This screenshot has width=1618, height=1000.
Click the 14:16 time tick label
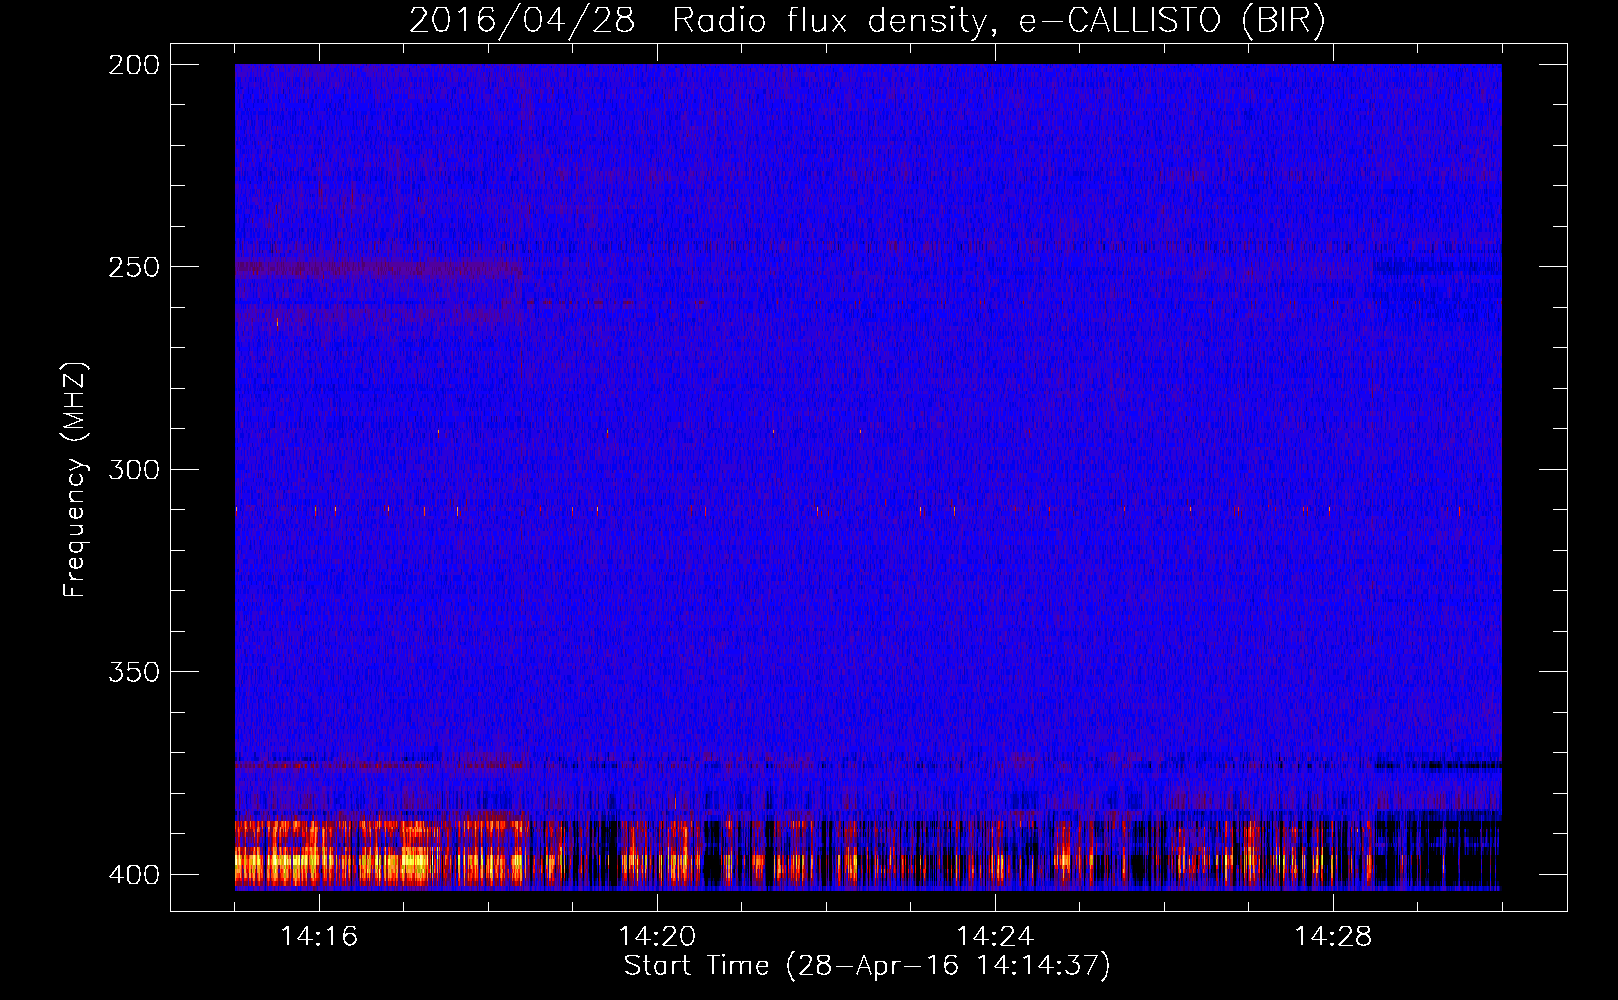pos(319,936)
